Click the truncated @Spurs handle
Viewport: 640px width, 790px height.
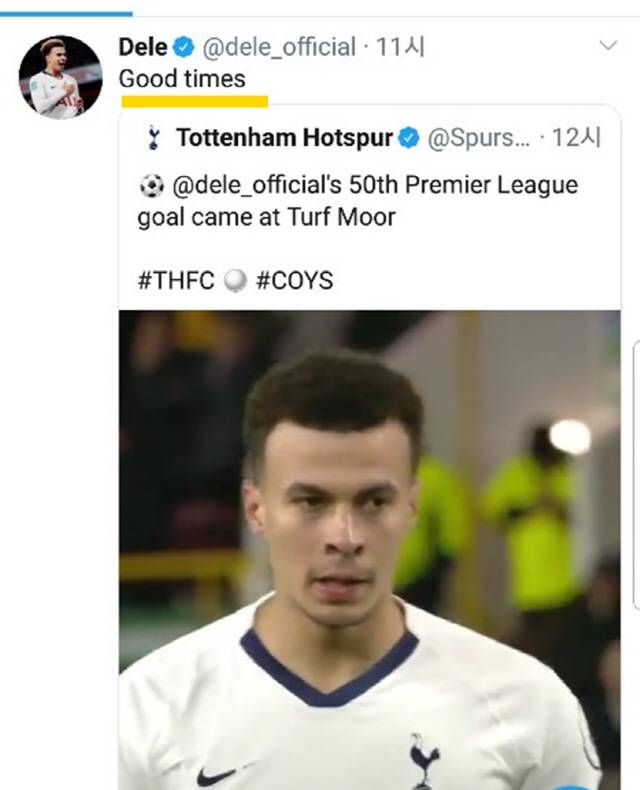click(x=478, y=138)
